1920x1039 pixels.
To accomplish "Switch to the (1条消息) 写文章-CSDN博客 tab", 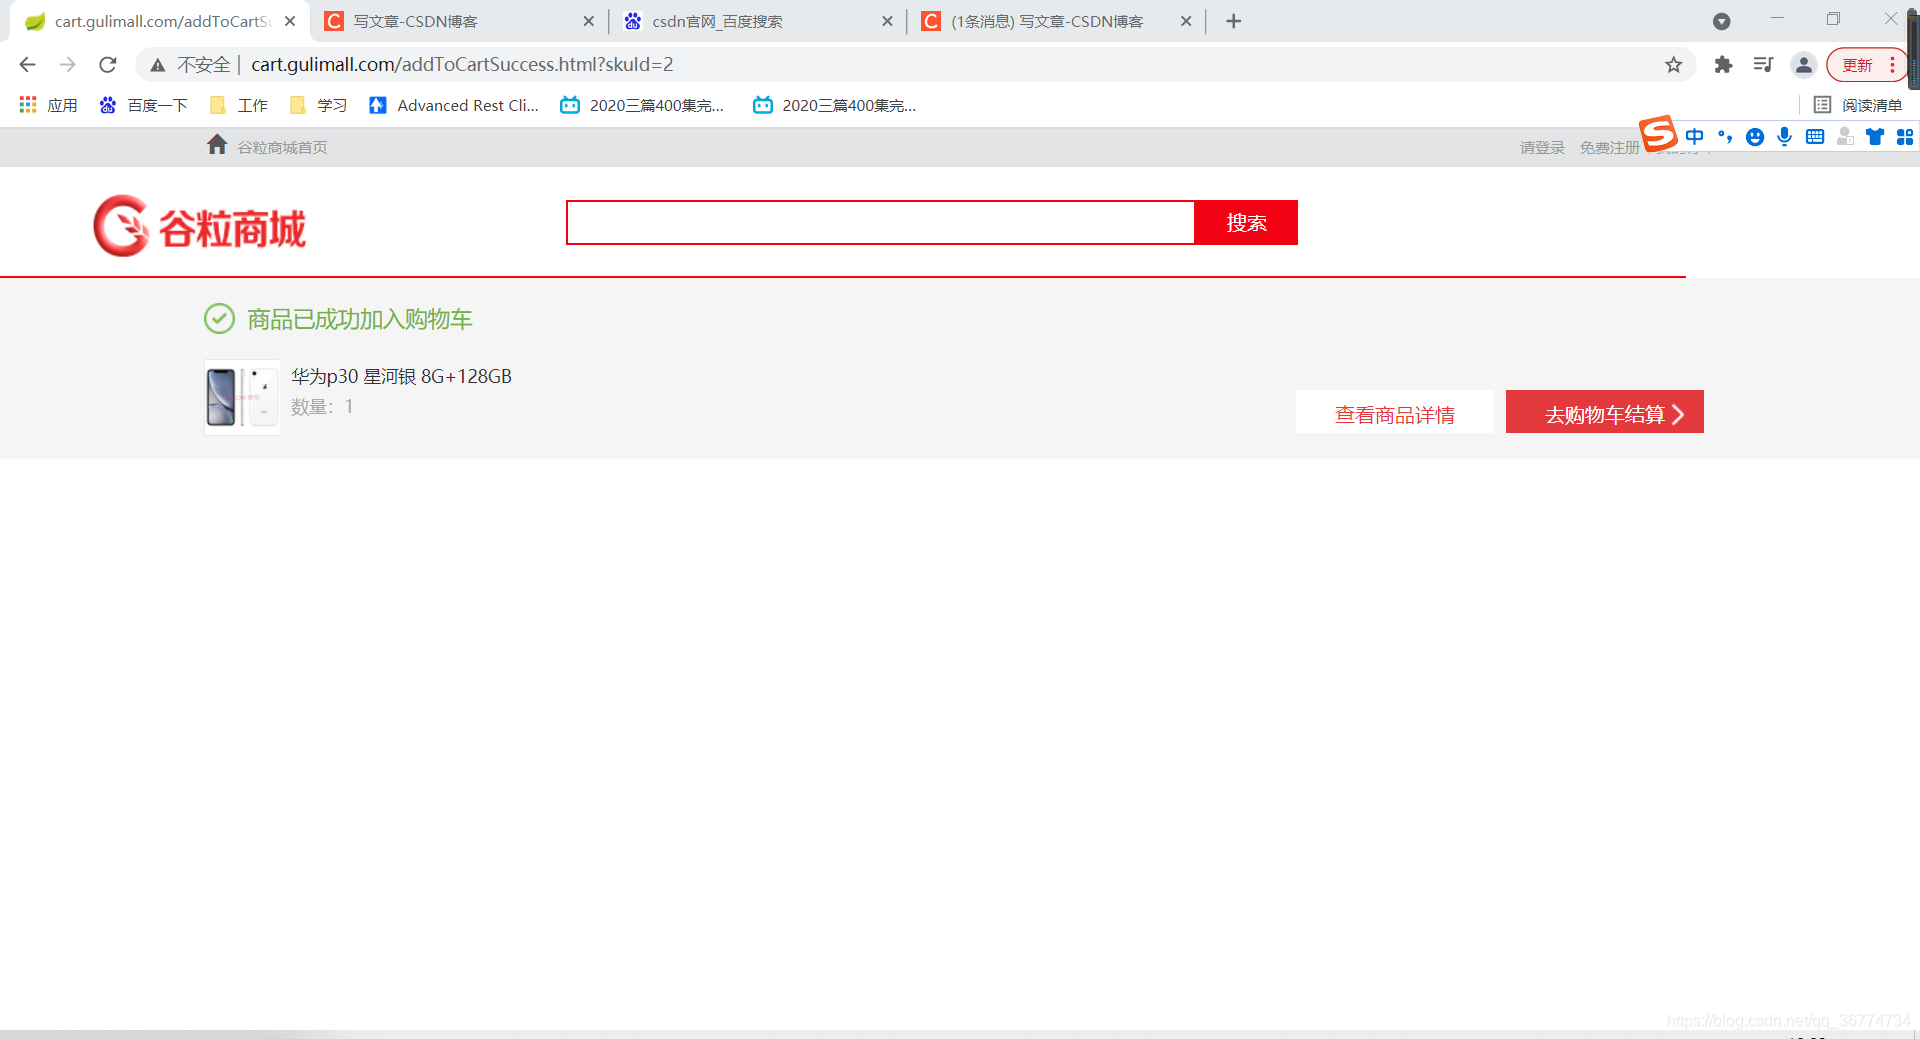I will pos(1056,21).
